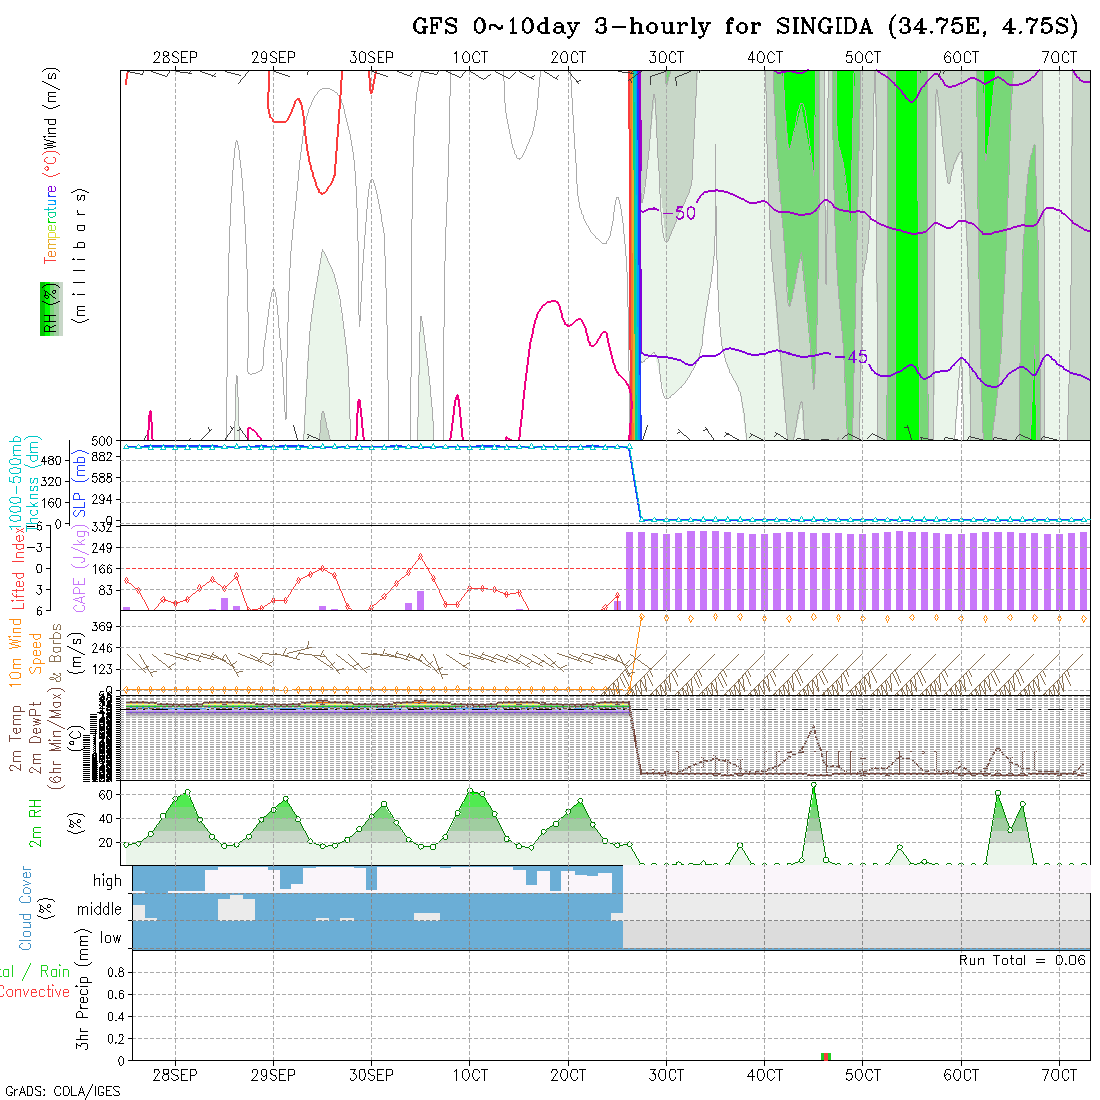Screen dimensions: 1100x1100
Task: Select the high cloud cover row label
Action: click(x=107, y=881)
